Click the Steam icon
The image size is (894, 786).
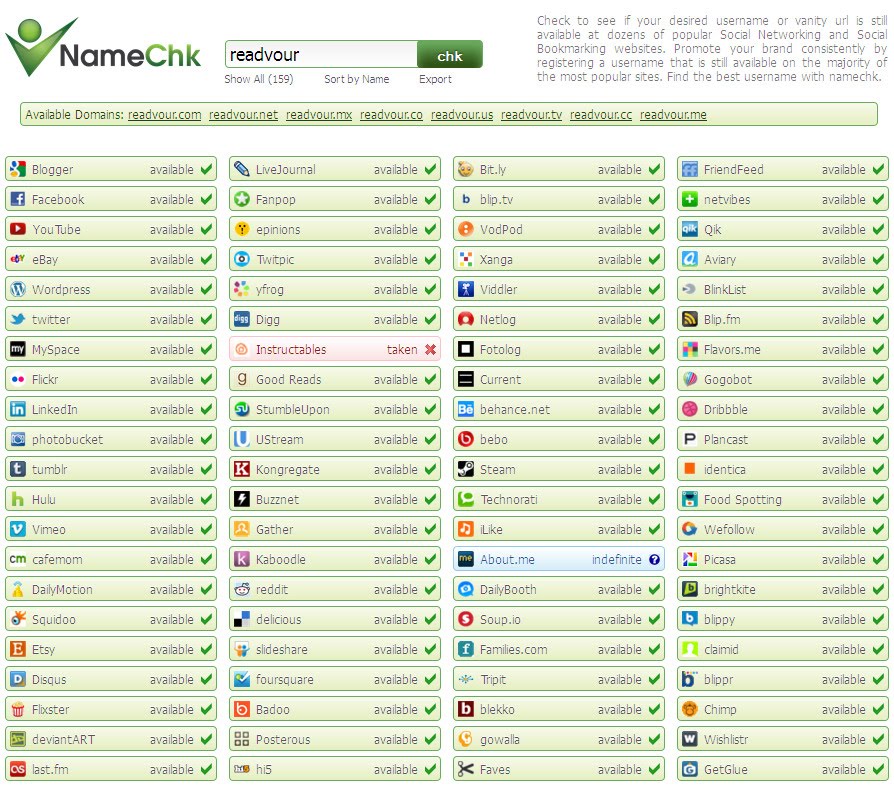click(466, 469)
